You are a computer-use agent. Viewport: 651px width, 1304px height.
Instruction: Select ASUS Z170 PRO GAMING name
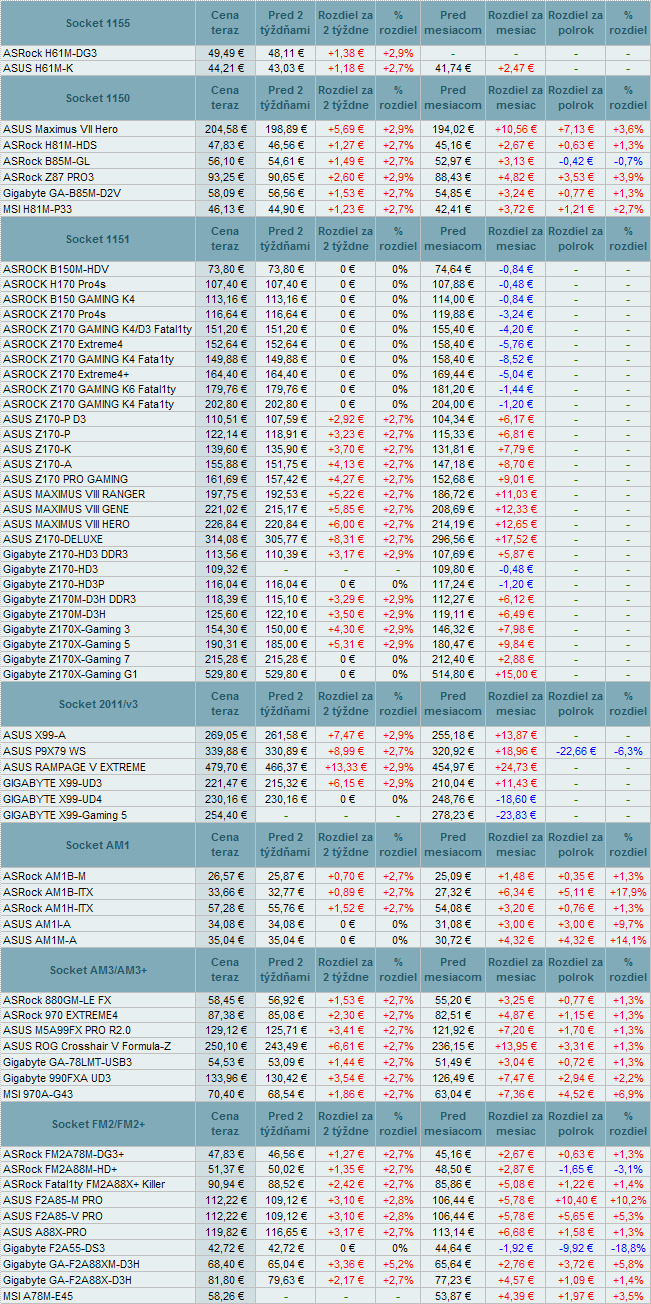click(65, 479)
